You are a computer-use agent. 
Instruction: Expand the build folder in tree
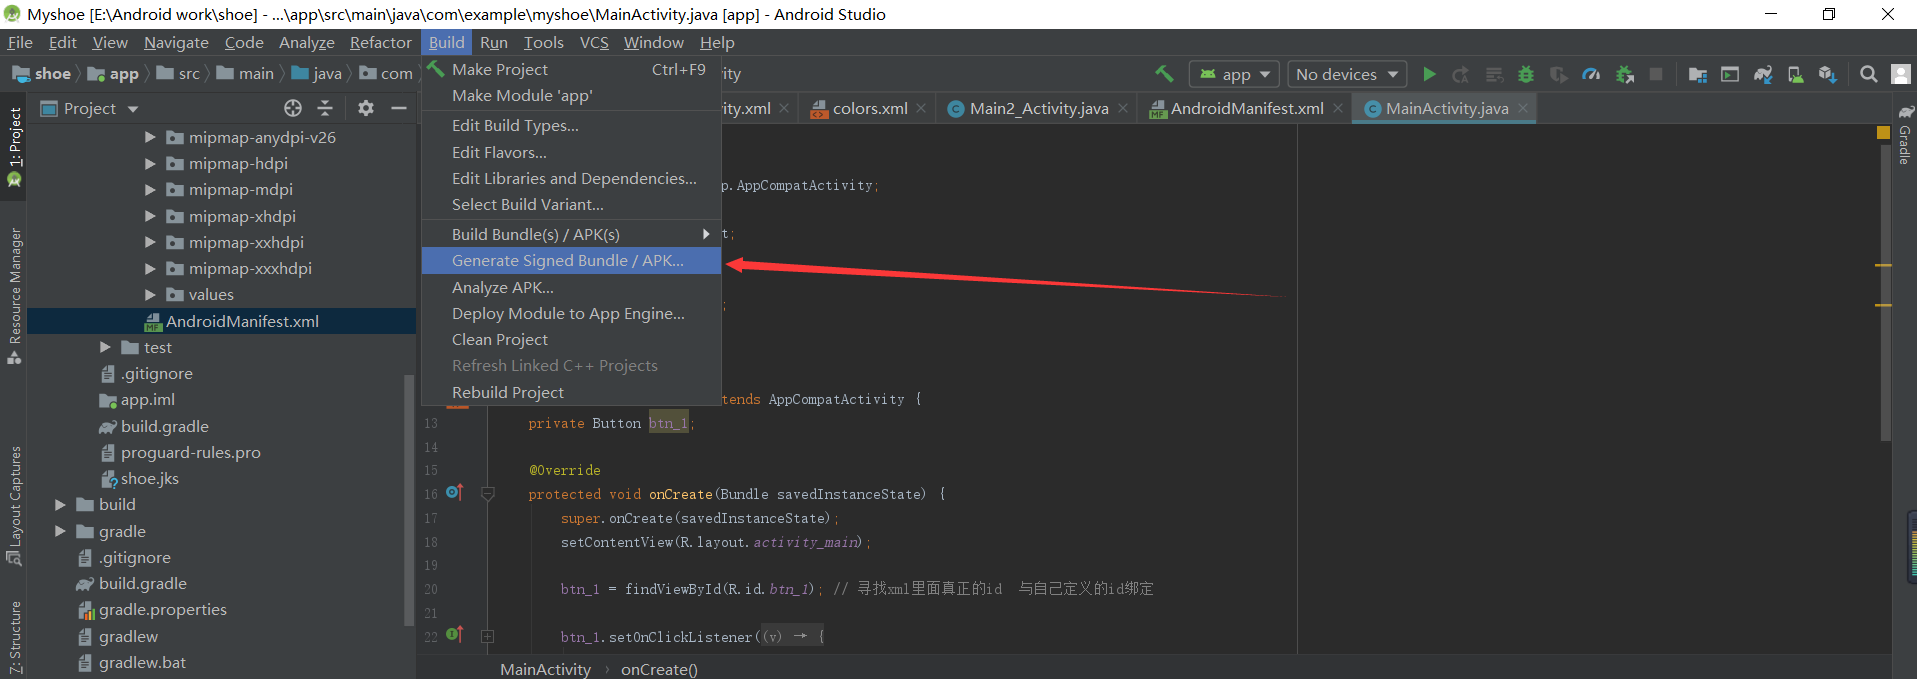(60, 504)
